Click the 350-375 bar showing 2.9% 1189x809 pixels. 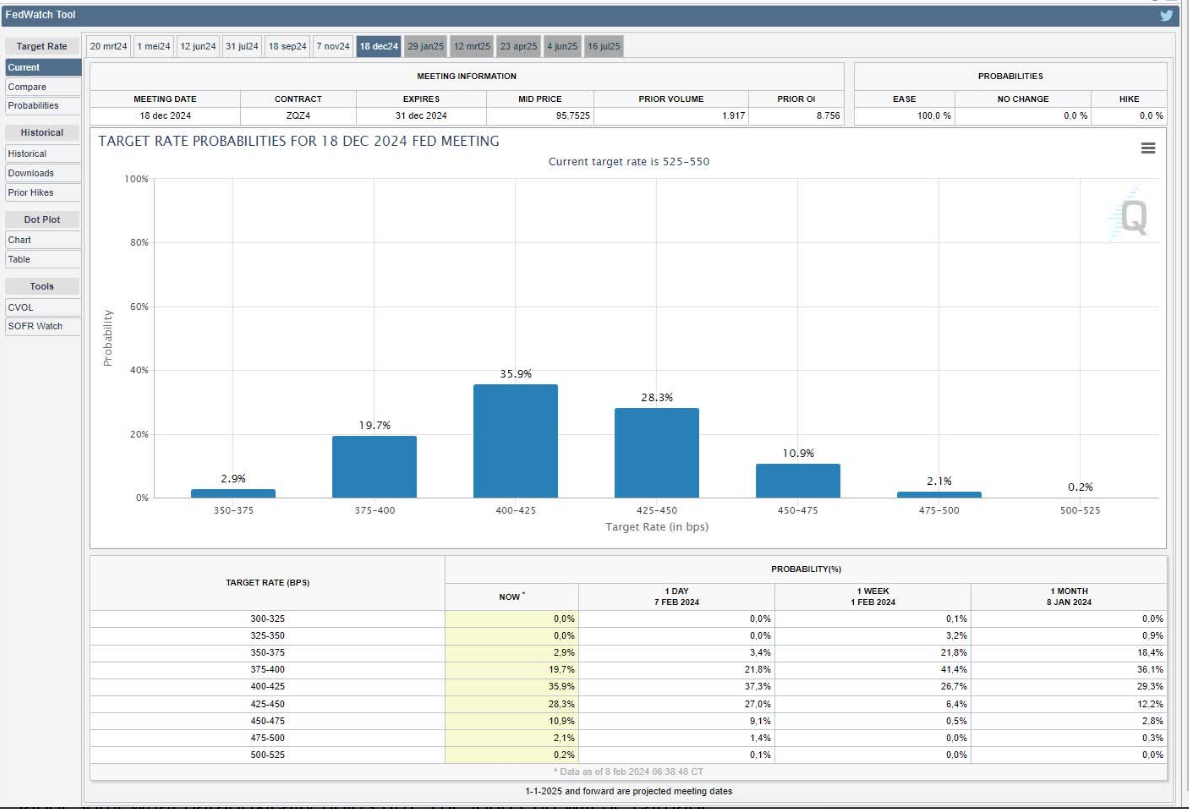(x=234, y=494)
